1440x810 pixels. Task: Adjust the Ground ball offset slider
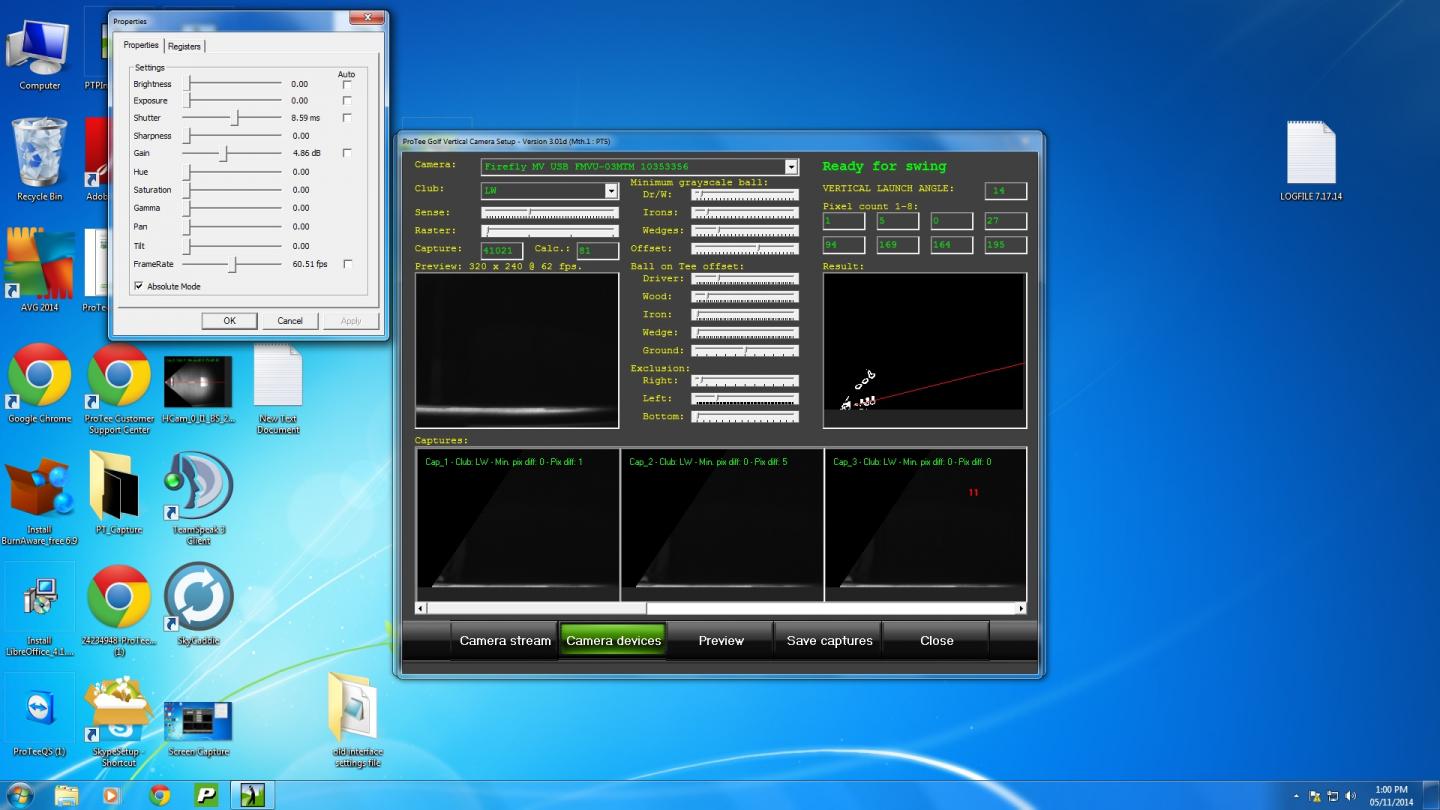coord(745,351)
